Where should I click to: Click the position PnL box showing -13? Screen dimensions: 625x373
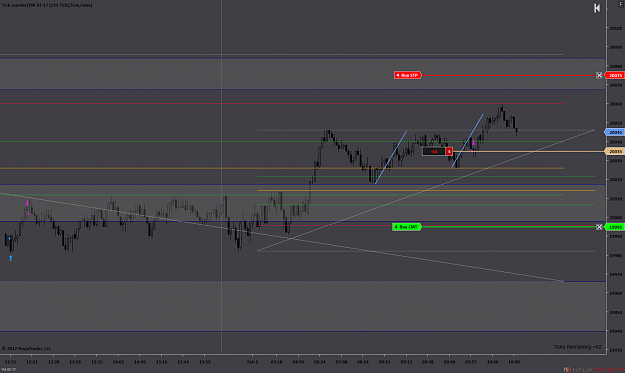point(434,151)
